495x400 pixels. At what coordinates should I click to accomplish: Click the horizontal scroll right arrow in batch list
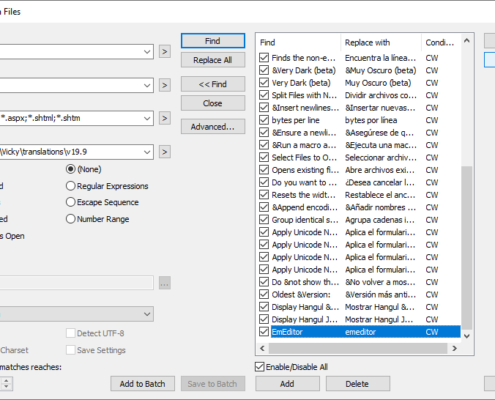455,348
